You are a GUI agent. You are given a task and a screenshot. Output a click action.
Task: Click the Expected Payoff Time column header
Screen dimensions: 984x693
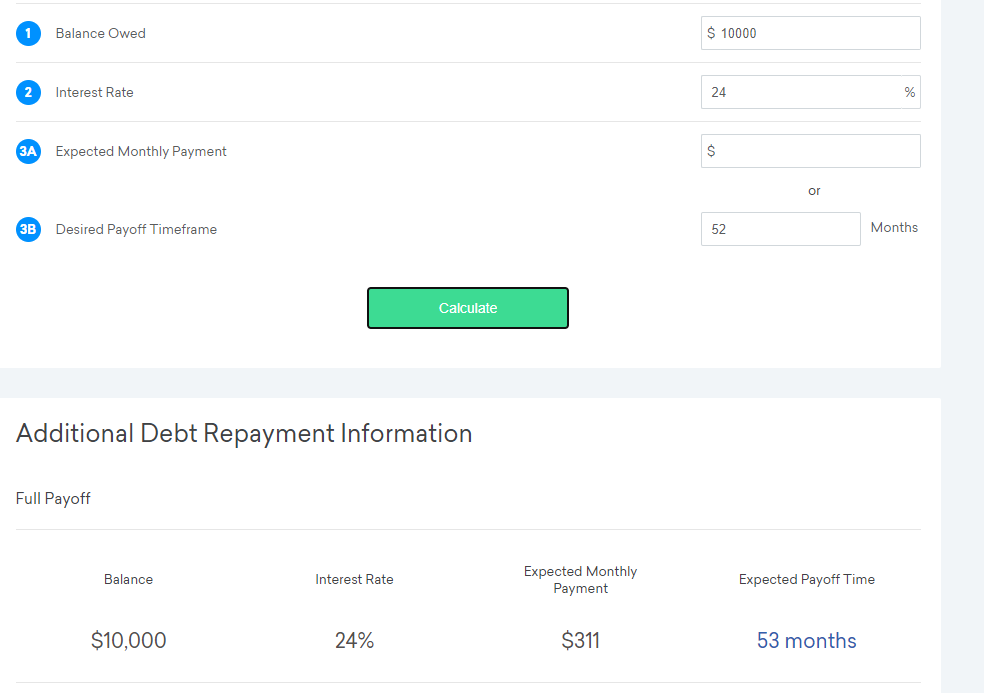point(806,579)
